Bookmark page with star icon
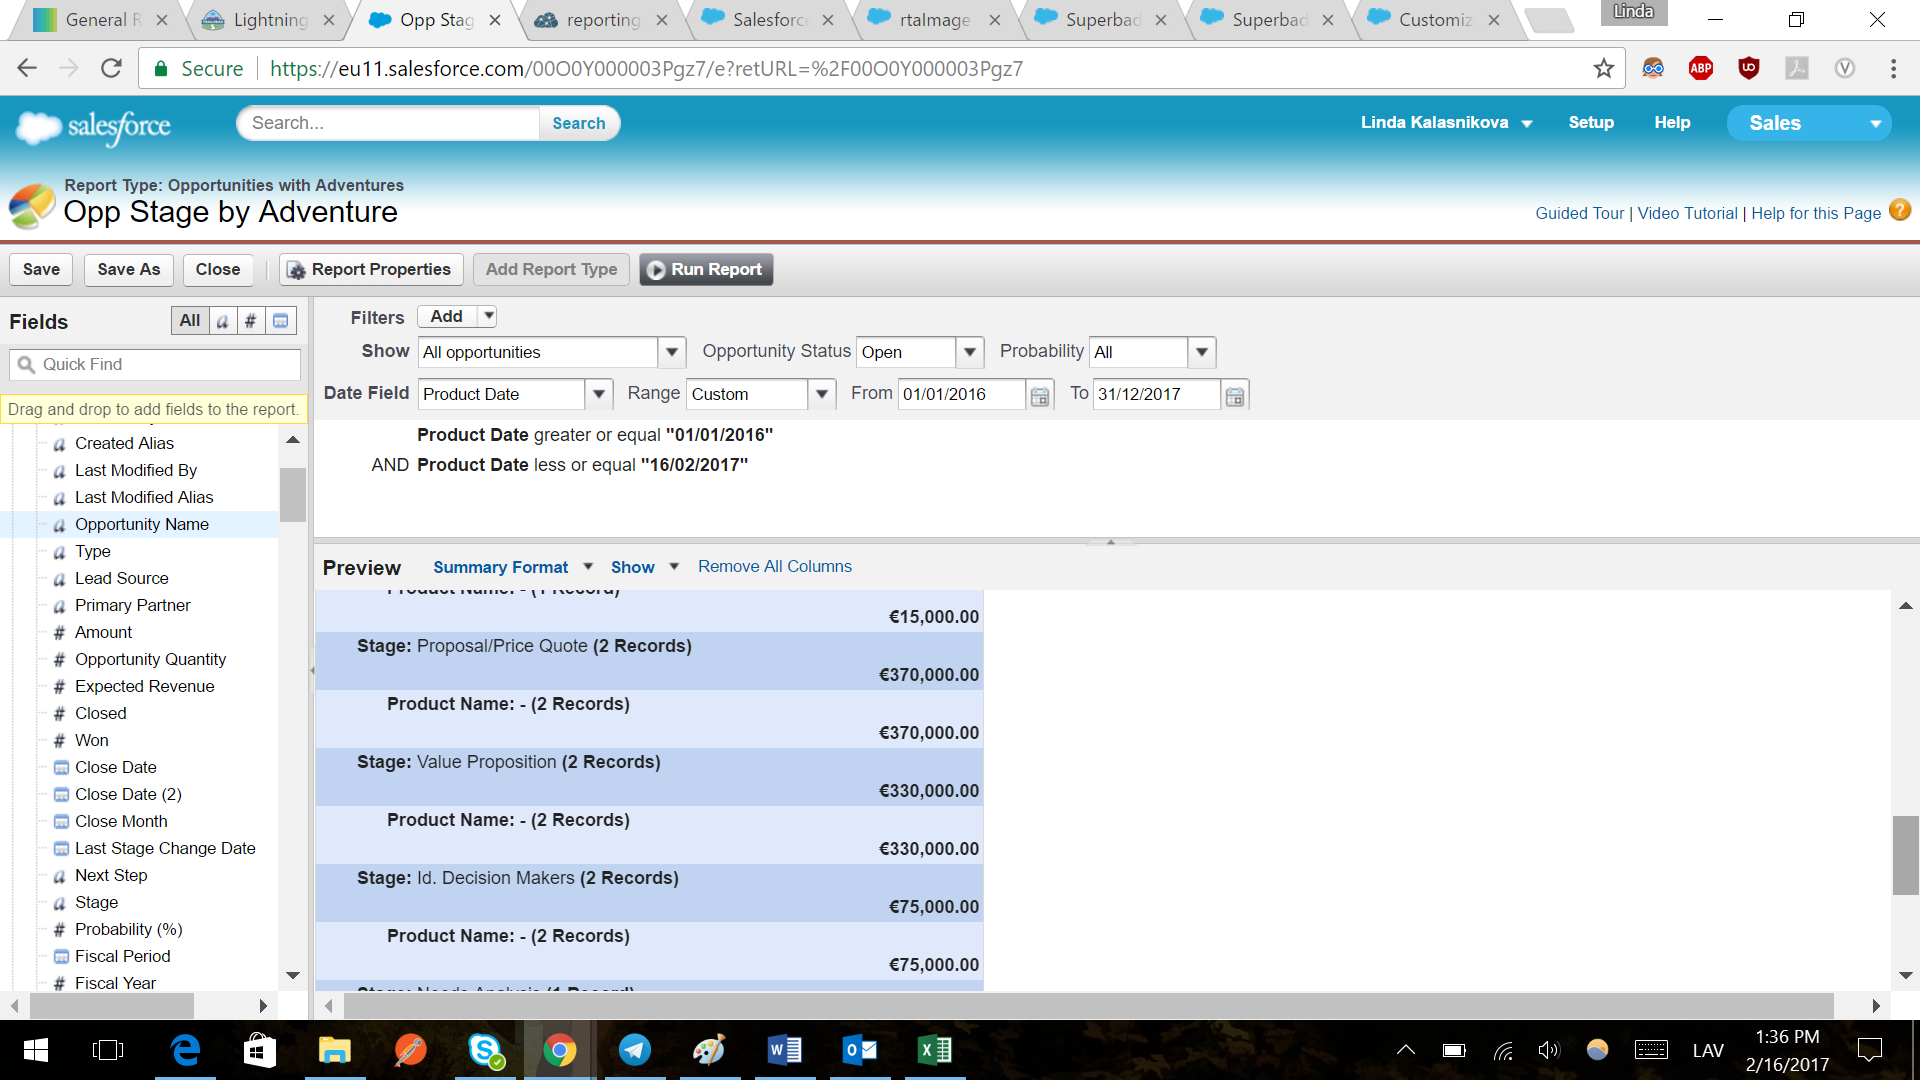Screen dimensions: 1920x1080 [x=1603, y=68]
